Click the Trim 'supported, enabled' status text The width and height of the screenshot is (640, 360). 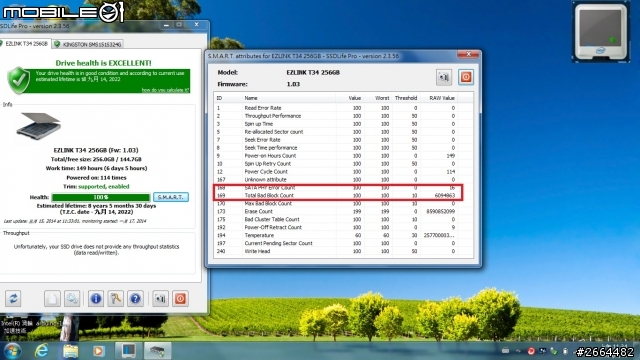pyautogui.click(x=104, y=187)
